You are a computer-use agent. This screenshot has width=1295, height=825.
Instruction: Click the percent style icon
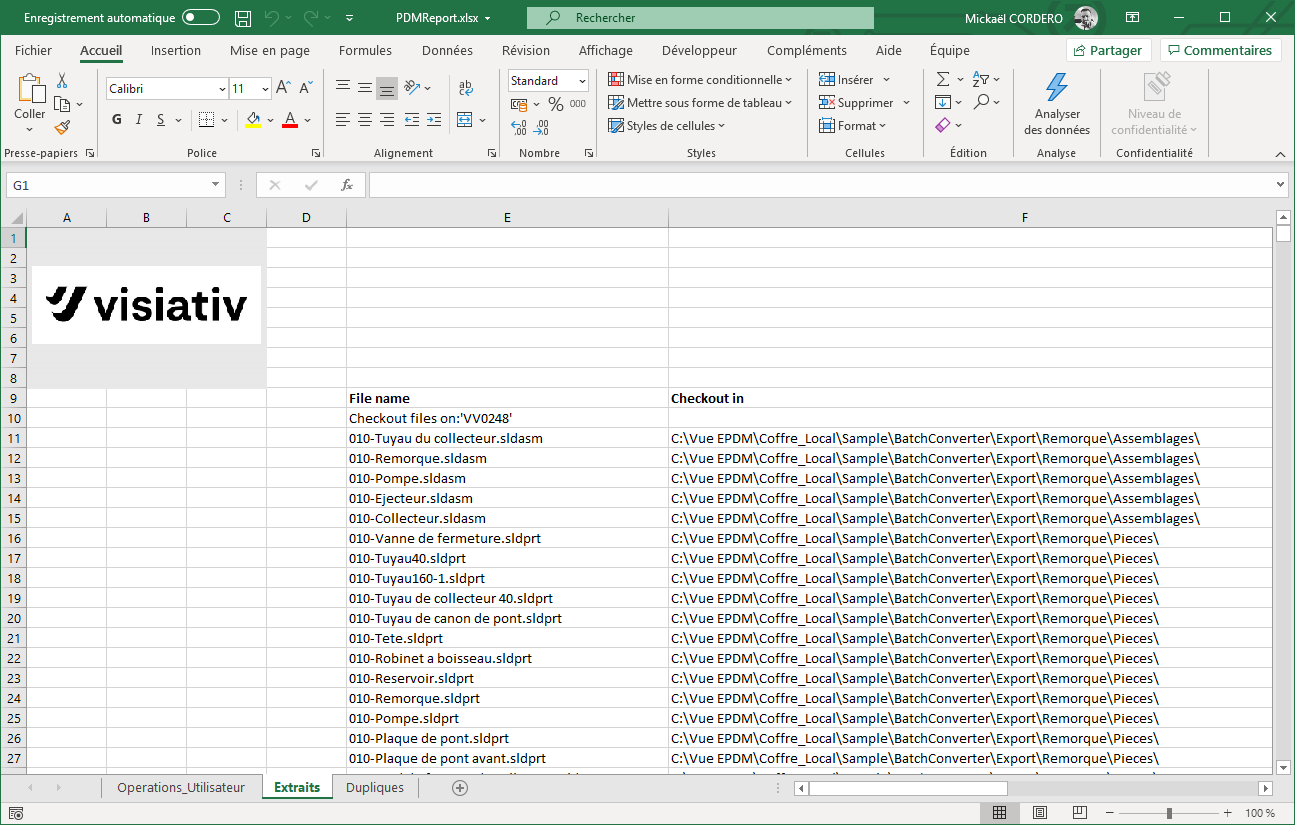[555, 104]
